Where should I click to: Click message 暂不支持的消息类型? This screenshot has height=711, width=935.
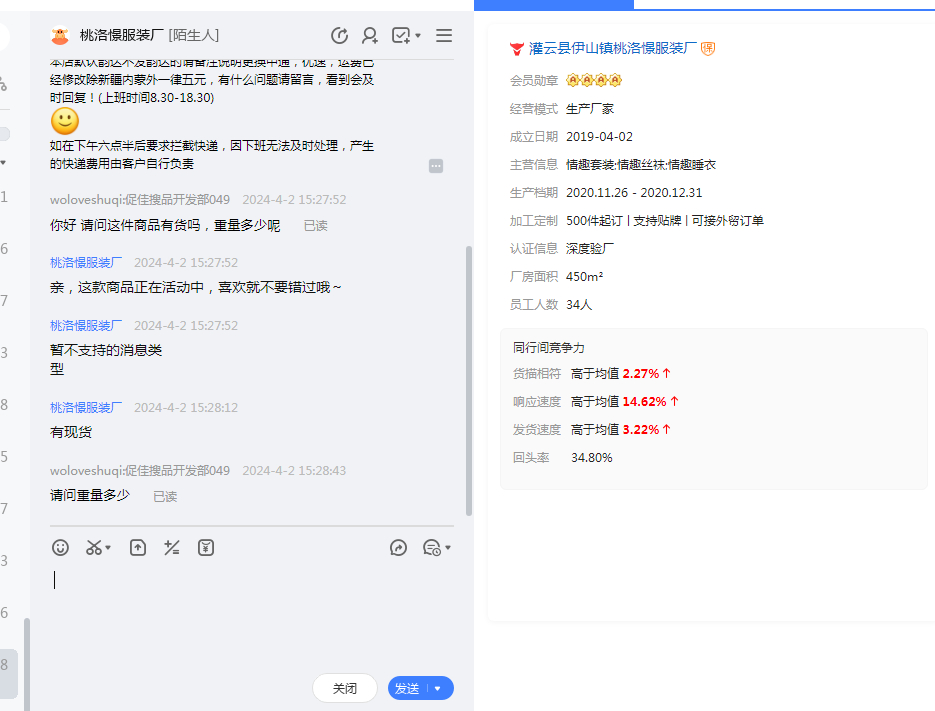coord(106,360)
